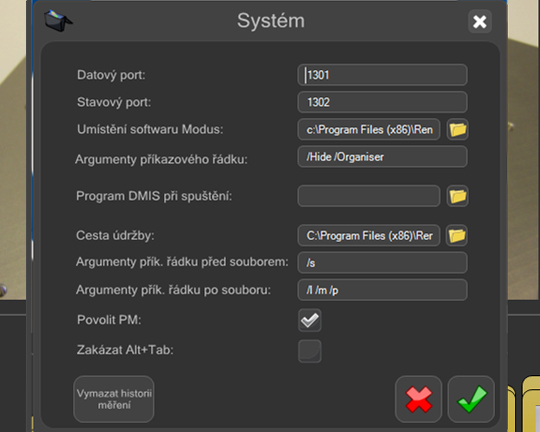
Task: Browse for Program DMIS při spuštění file
Action: [x=457, y=196]
